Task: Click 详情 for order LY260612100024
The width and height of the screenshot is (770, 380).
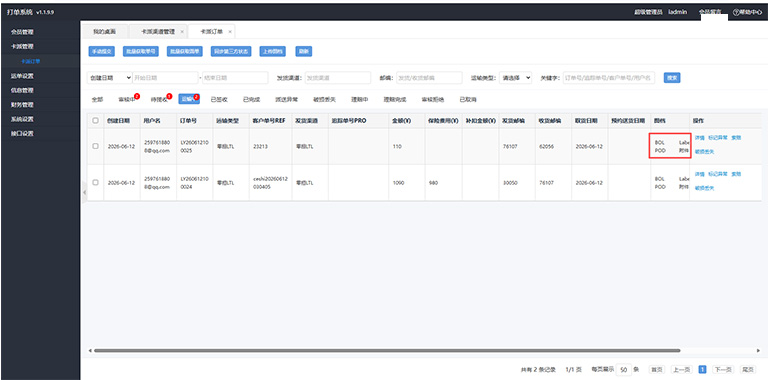Action: [699, 174]
